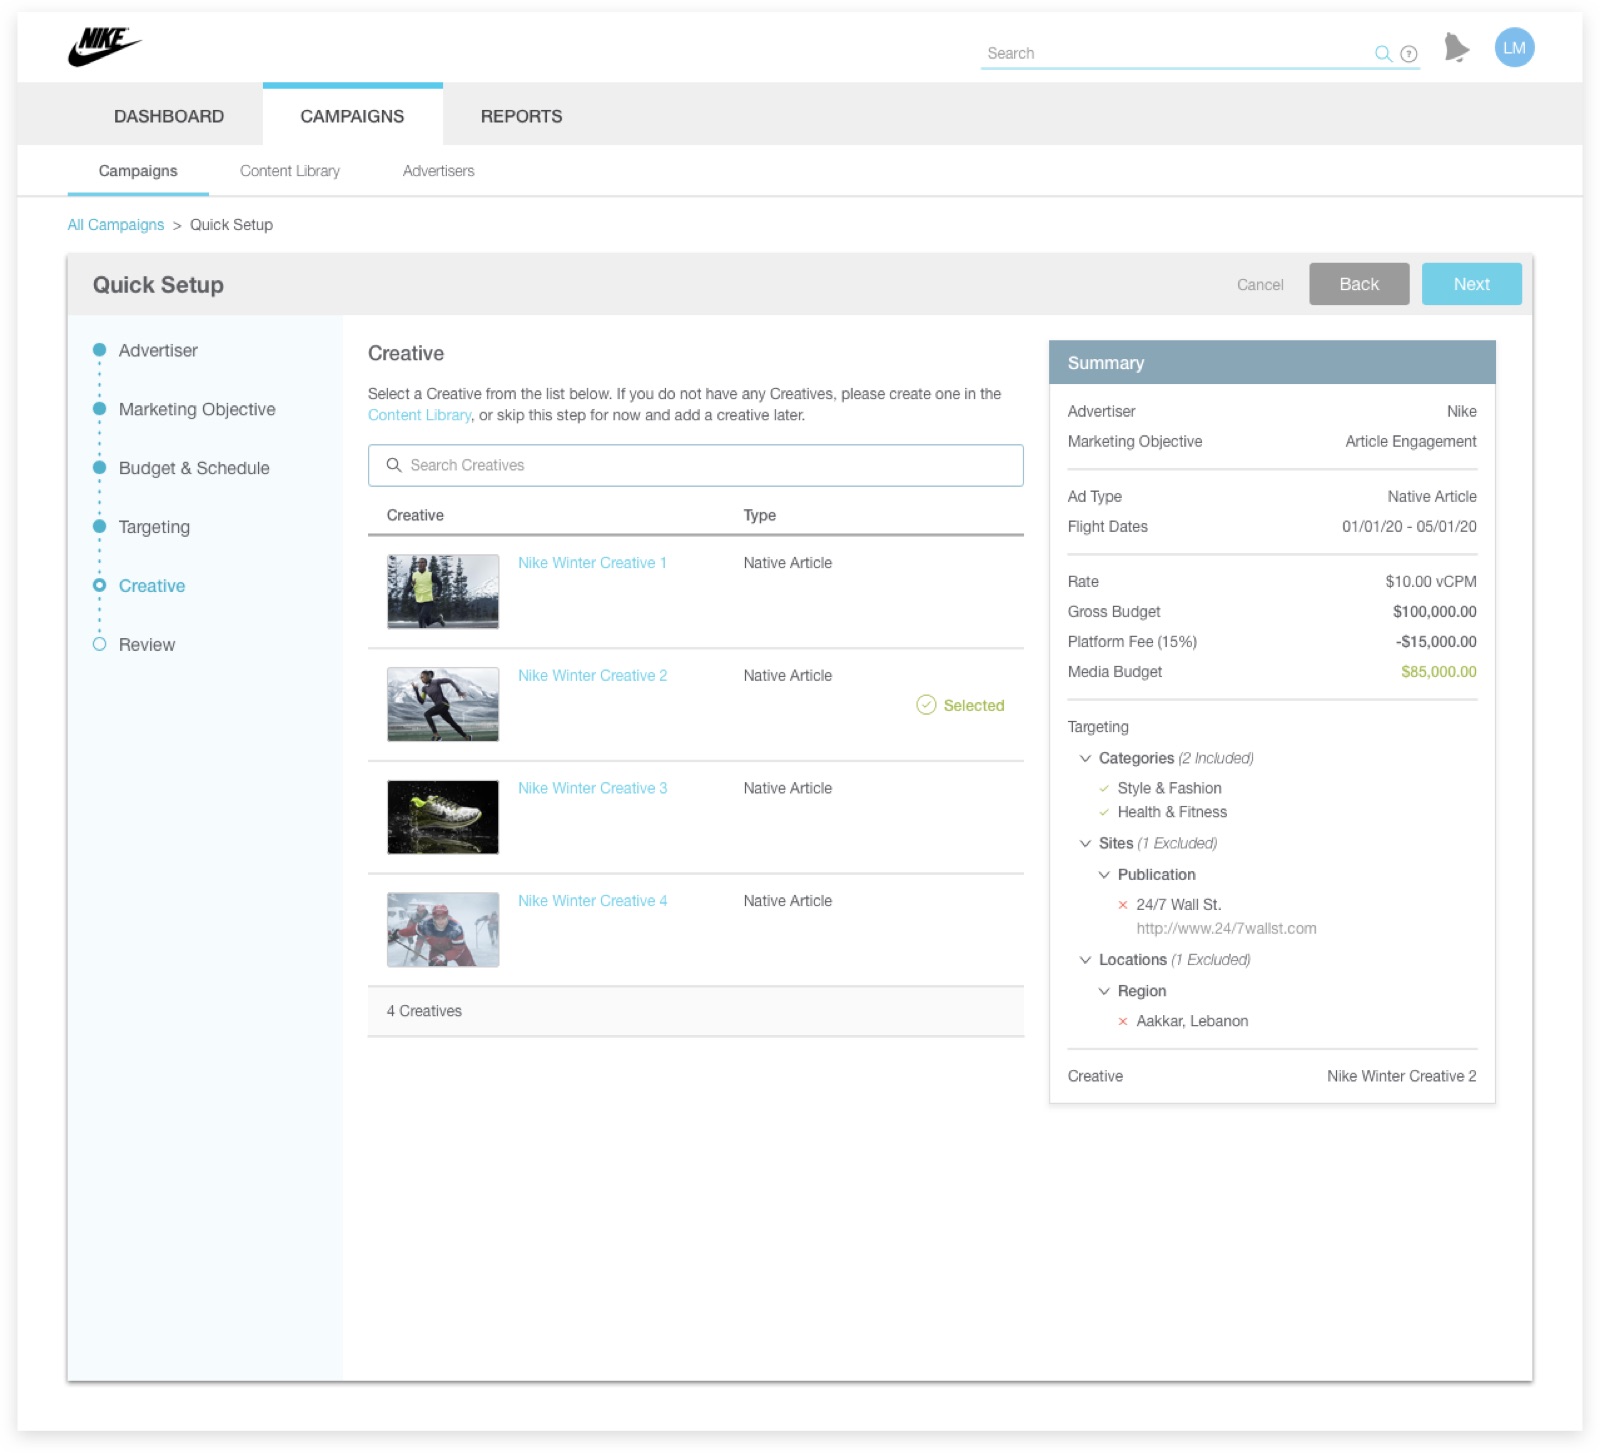The width and height of the screenshot is (1600, 1453).
Task: Open the LM user avatar menu
Action: point(1514,48)
